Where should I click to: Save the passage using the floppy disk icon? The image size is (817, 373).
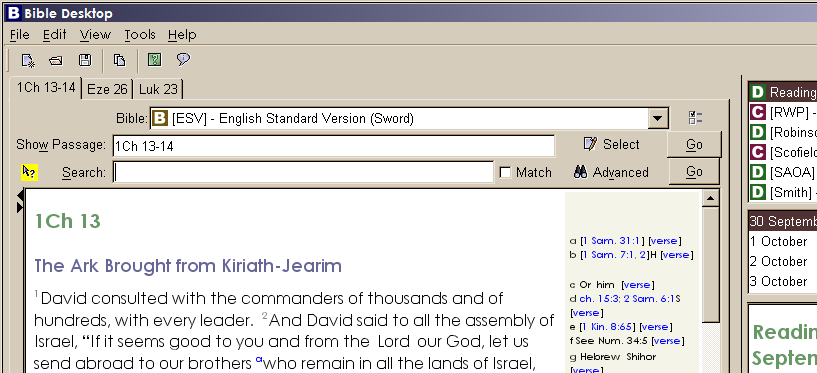point(85,60)
